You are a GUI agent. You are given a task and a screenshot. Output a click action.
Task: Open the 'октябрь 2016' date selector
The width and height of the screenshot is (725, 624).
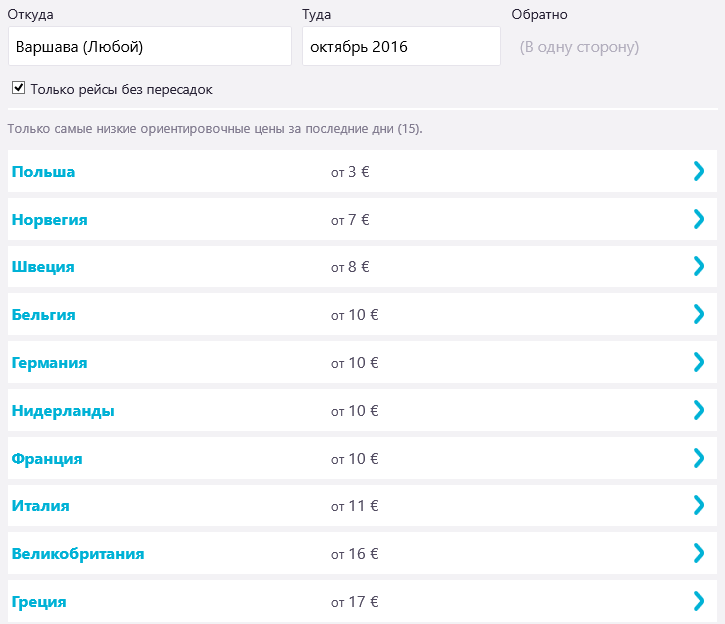click(x=401, y=46)
